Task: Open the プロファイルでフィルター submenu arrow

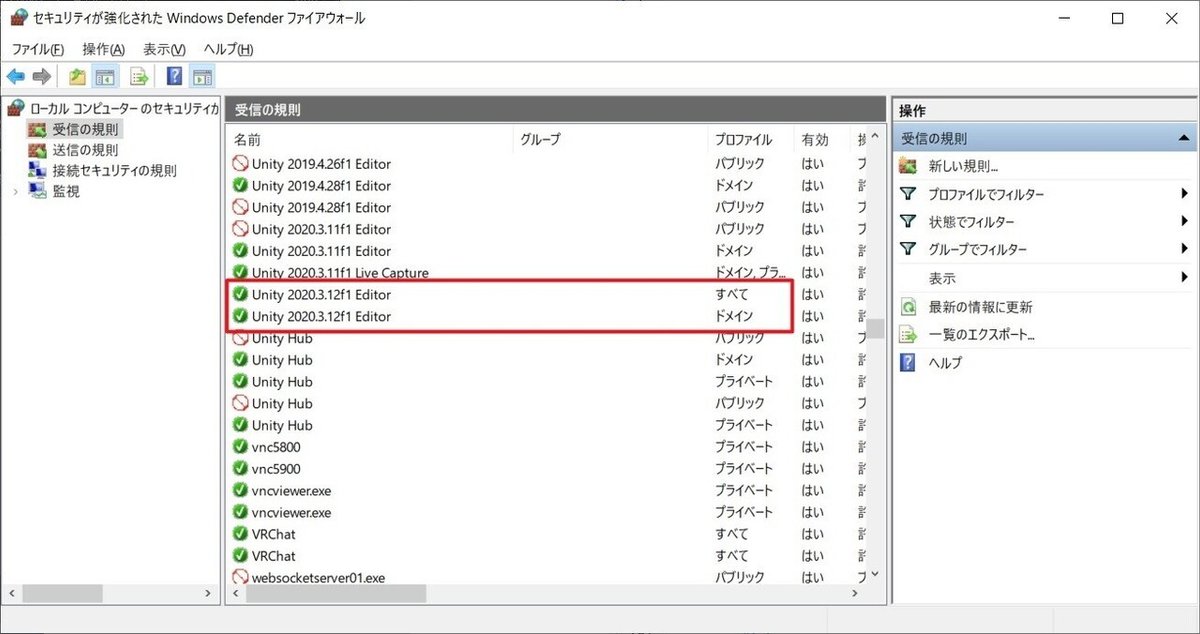Action: (x=1184, y=194)
